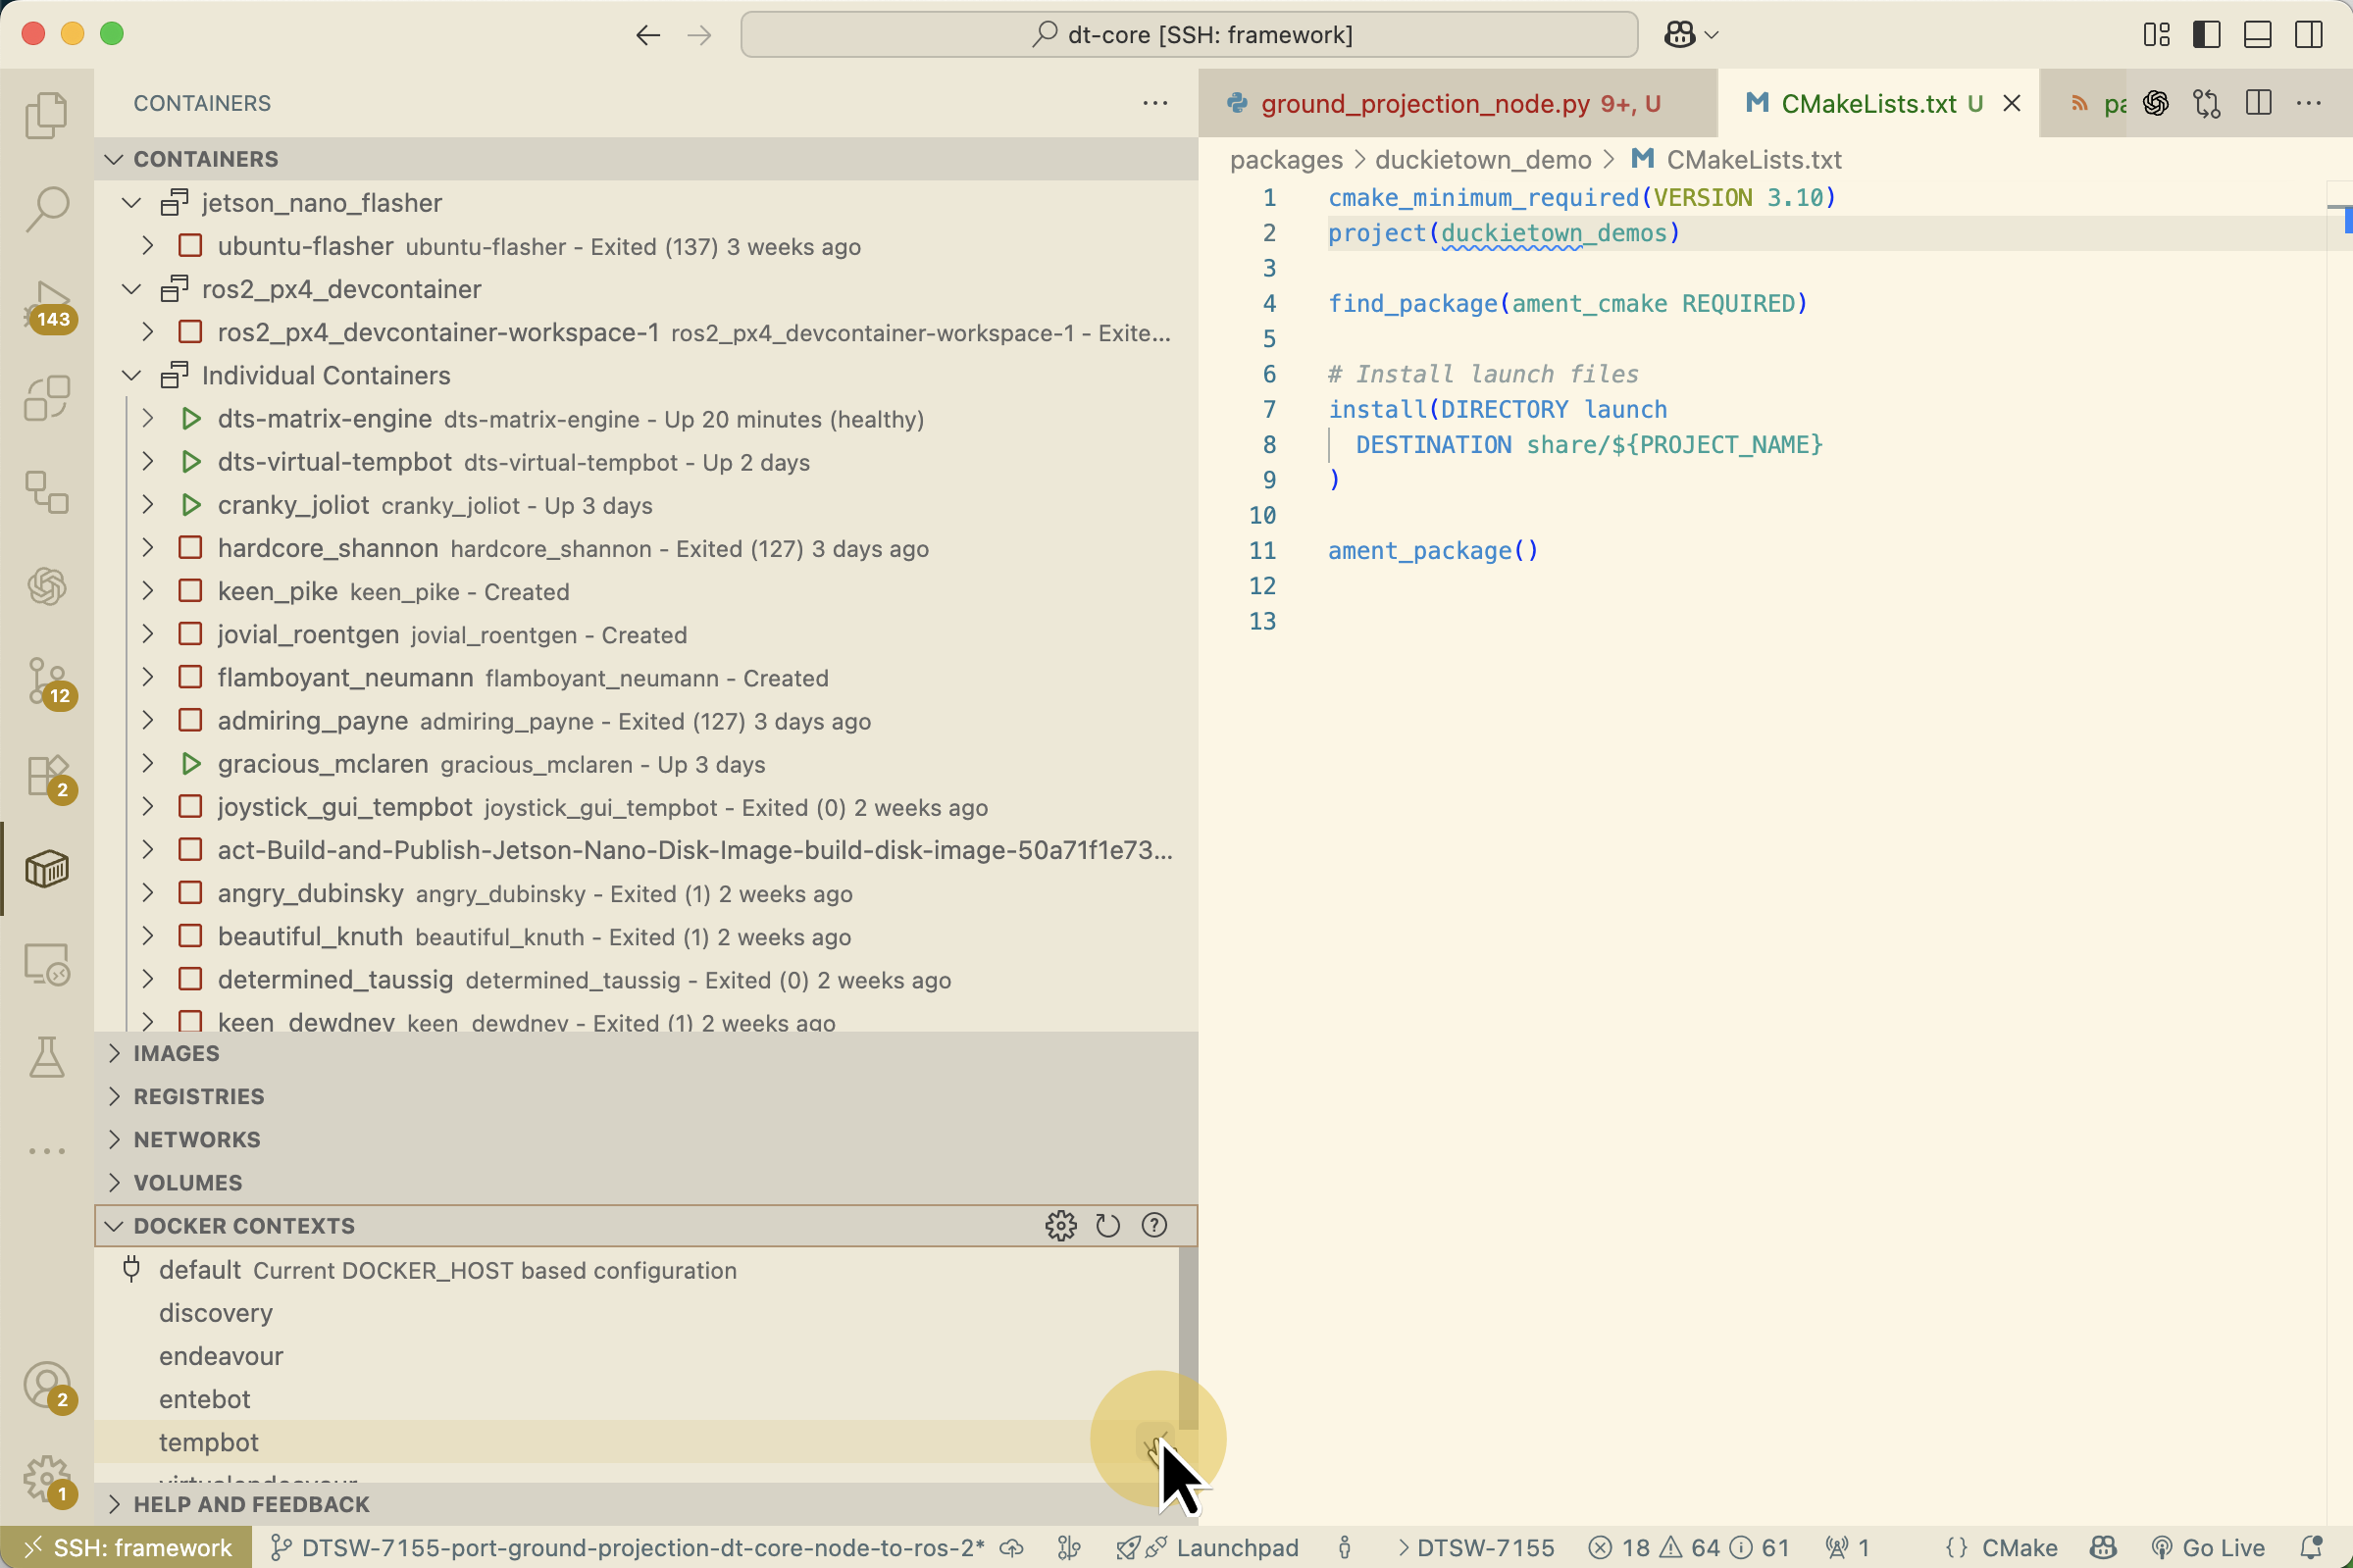Switch to the ground_projection_node.py tab

point(1424,104)
